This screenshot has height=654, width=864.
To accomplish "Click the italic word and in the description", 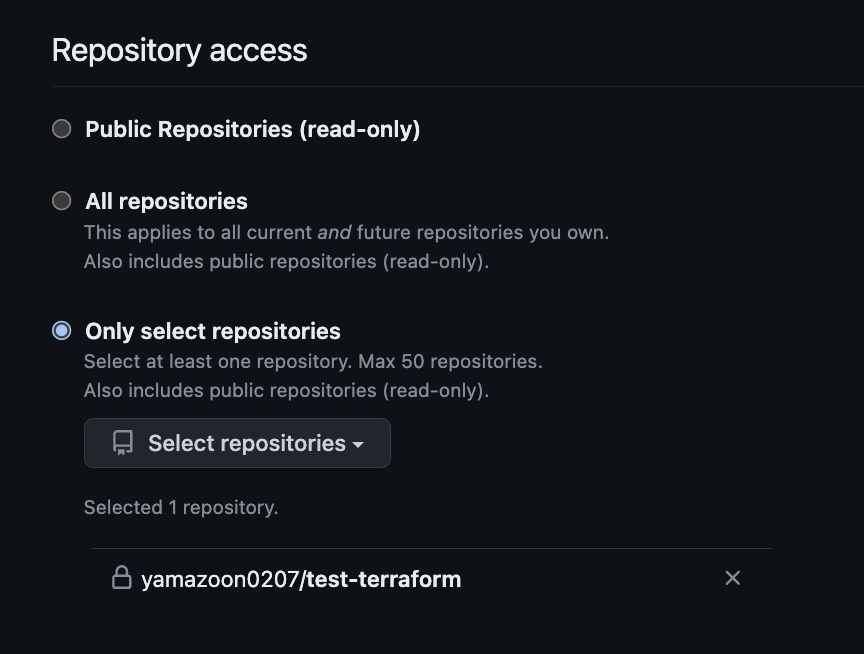I will 334,233.
